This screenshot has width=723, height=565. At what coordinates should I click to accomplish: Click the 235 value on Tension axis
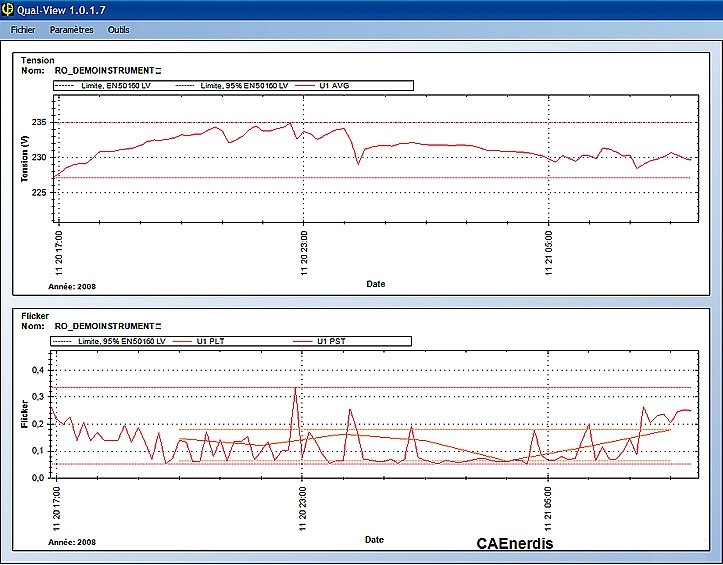(x=39, y=123)
